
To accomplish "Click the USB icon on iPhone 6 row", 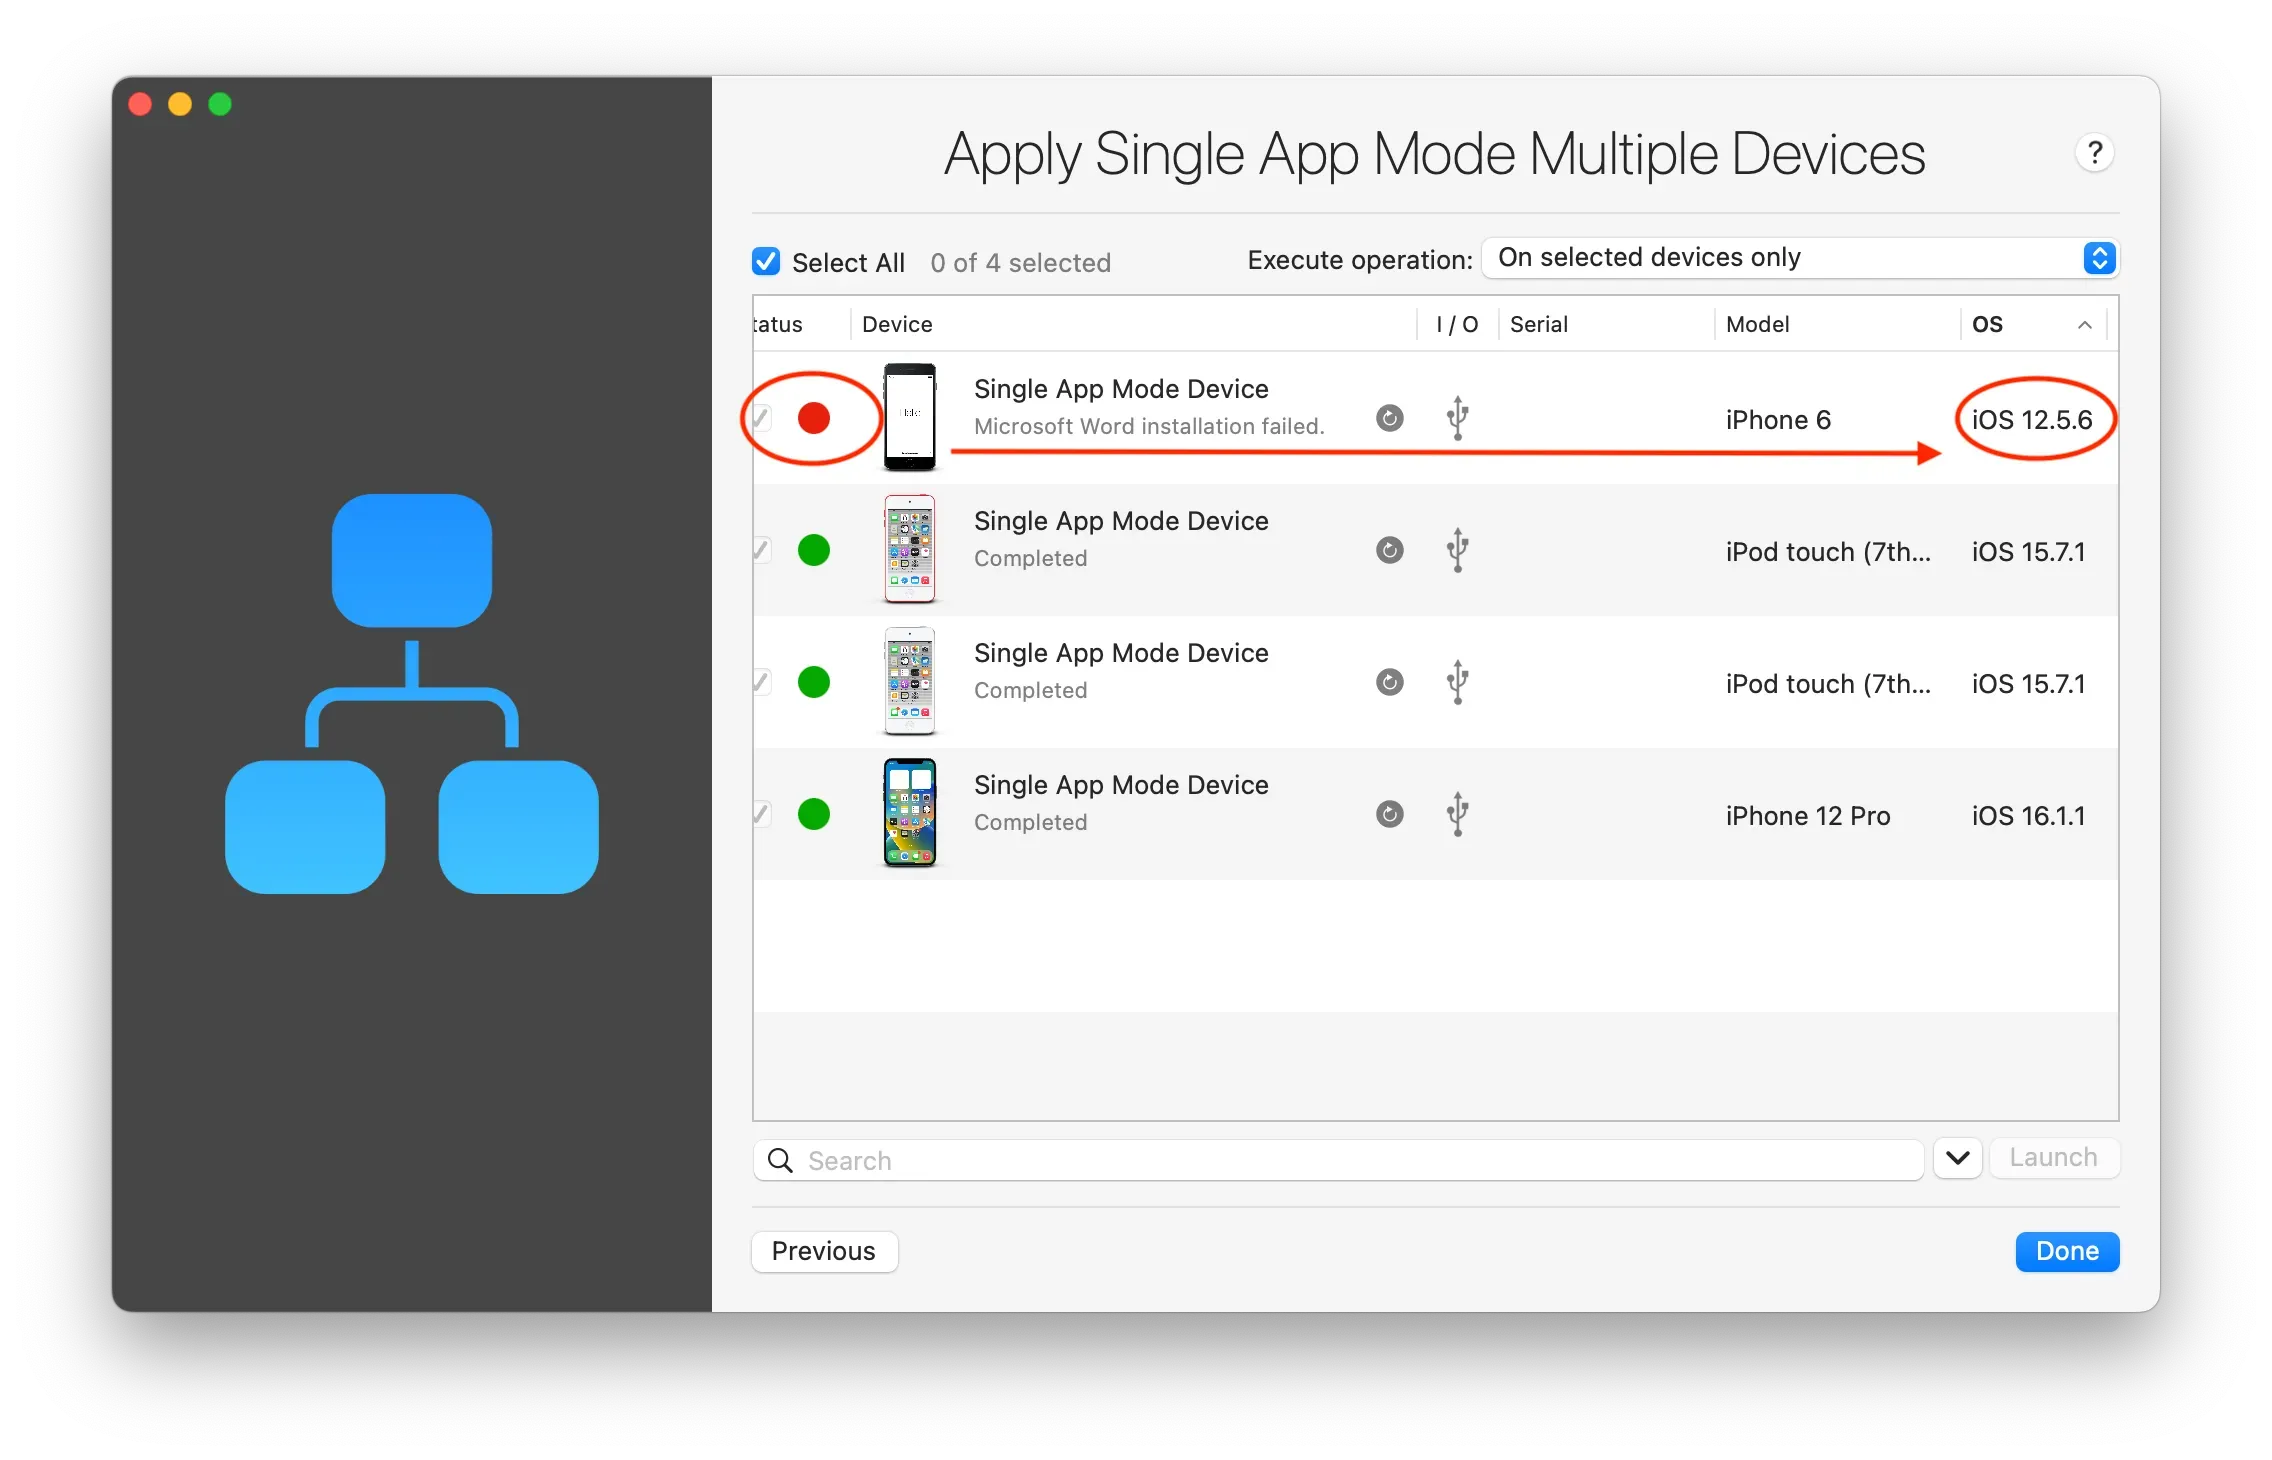I will click(x=1457, y=418).
